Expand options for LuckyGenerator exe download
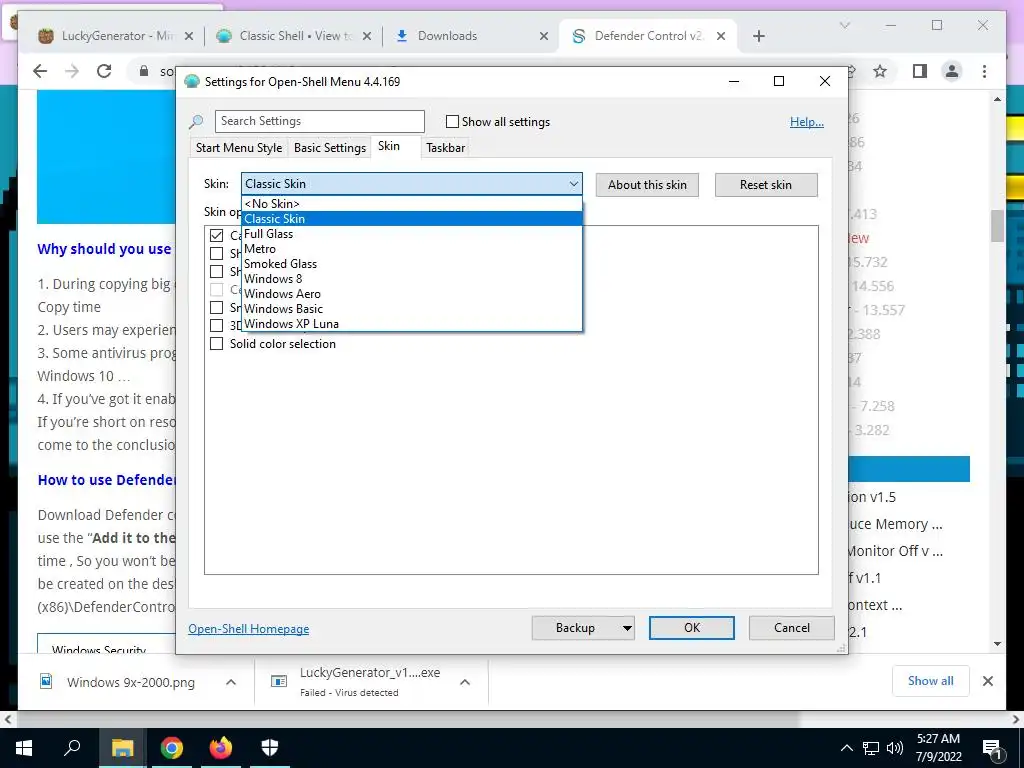1024x768 pixels. (465, 682)
